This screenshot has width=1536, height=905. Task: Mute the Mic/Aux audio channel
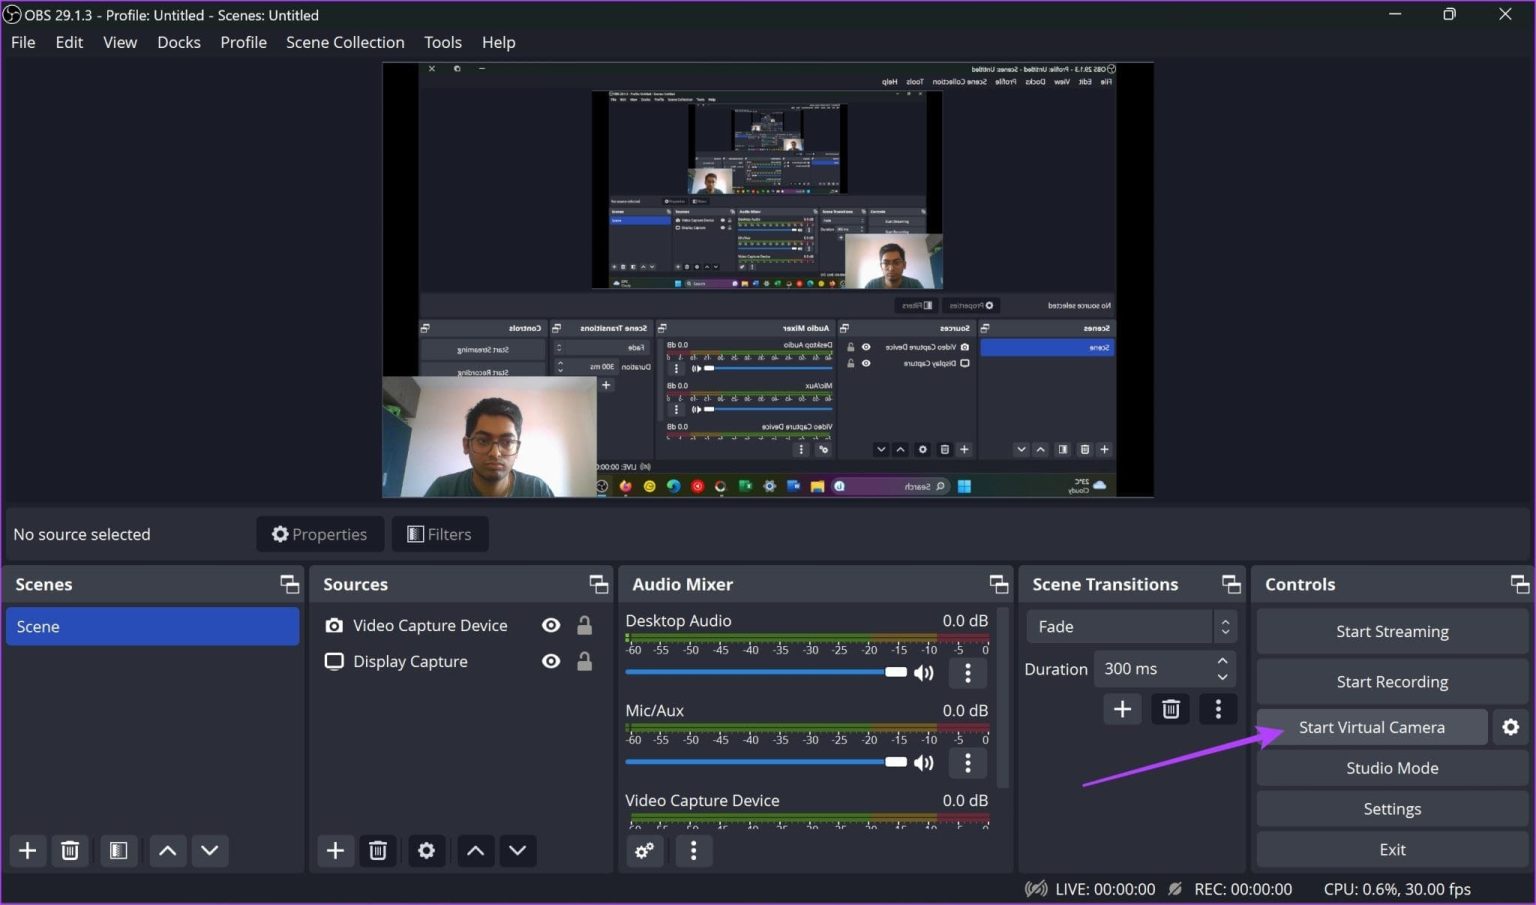[923, 762]
